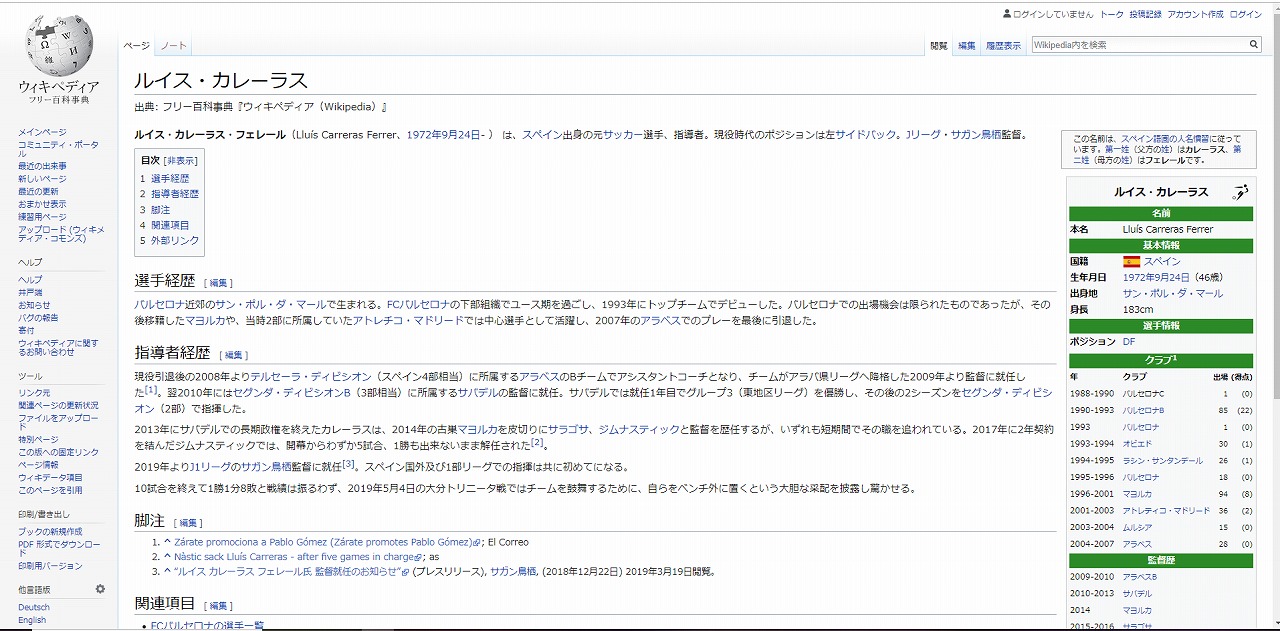Click the search magnifier icon
Image resolution: width=1280 pixels, height=631 pixels.
tap(1254, 45)
